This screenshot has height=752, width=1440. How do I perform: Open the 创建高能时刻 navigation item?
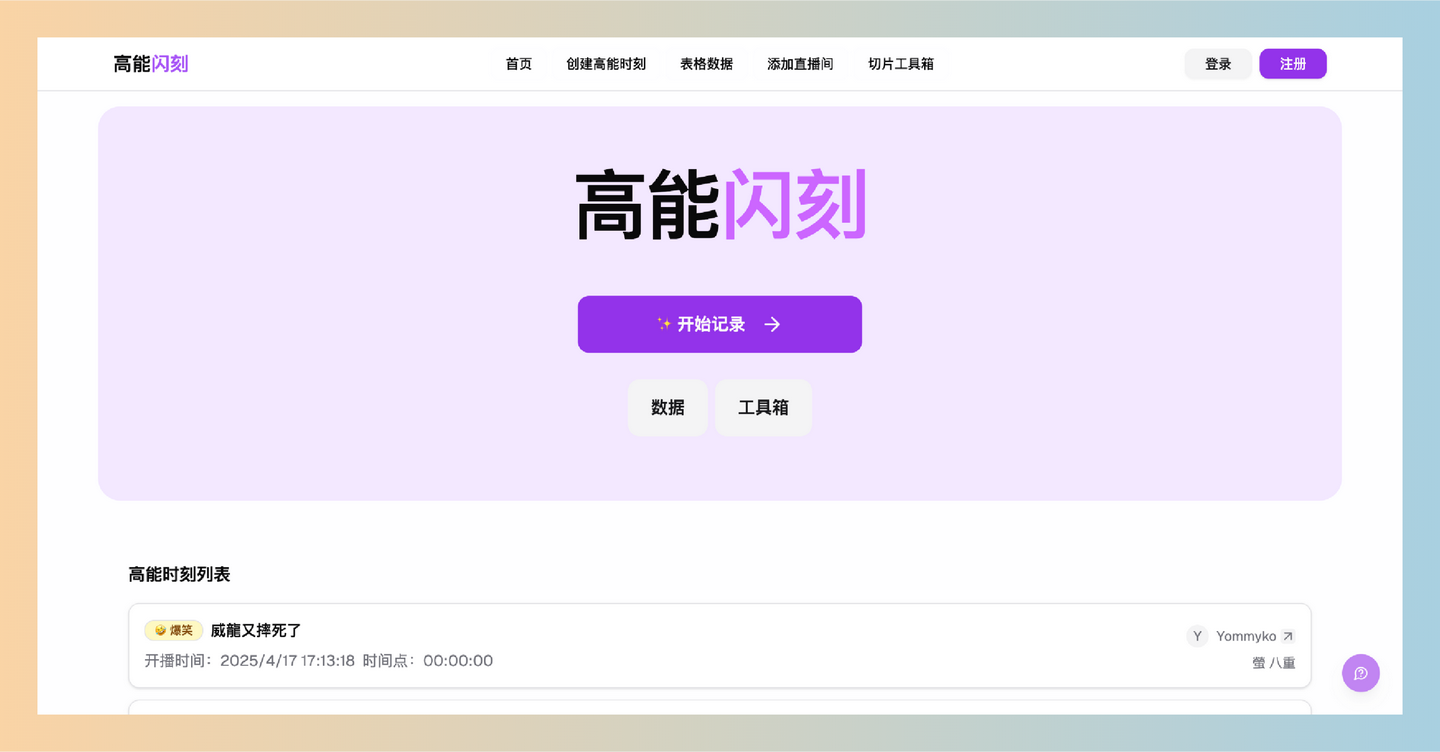(606, 63)
